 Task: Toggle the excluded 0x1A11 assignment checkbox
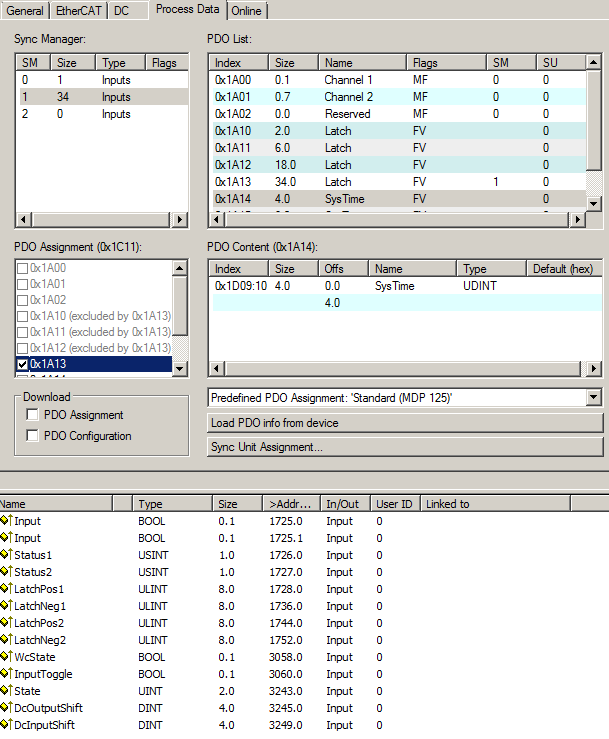coord(22,332)
